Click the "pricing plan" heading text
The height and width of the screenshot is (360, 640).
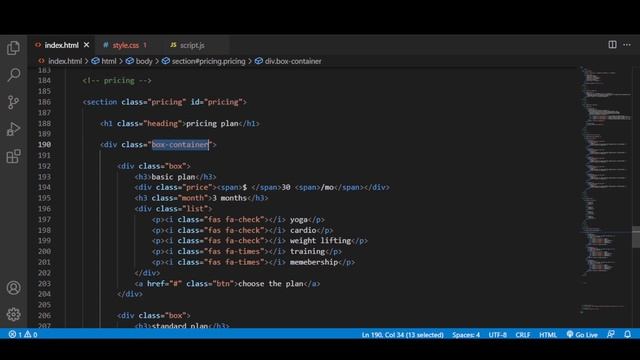click(x=212, y=123)
